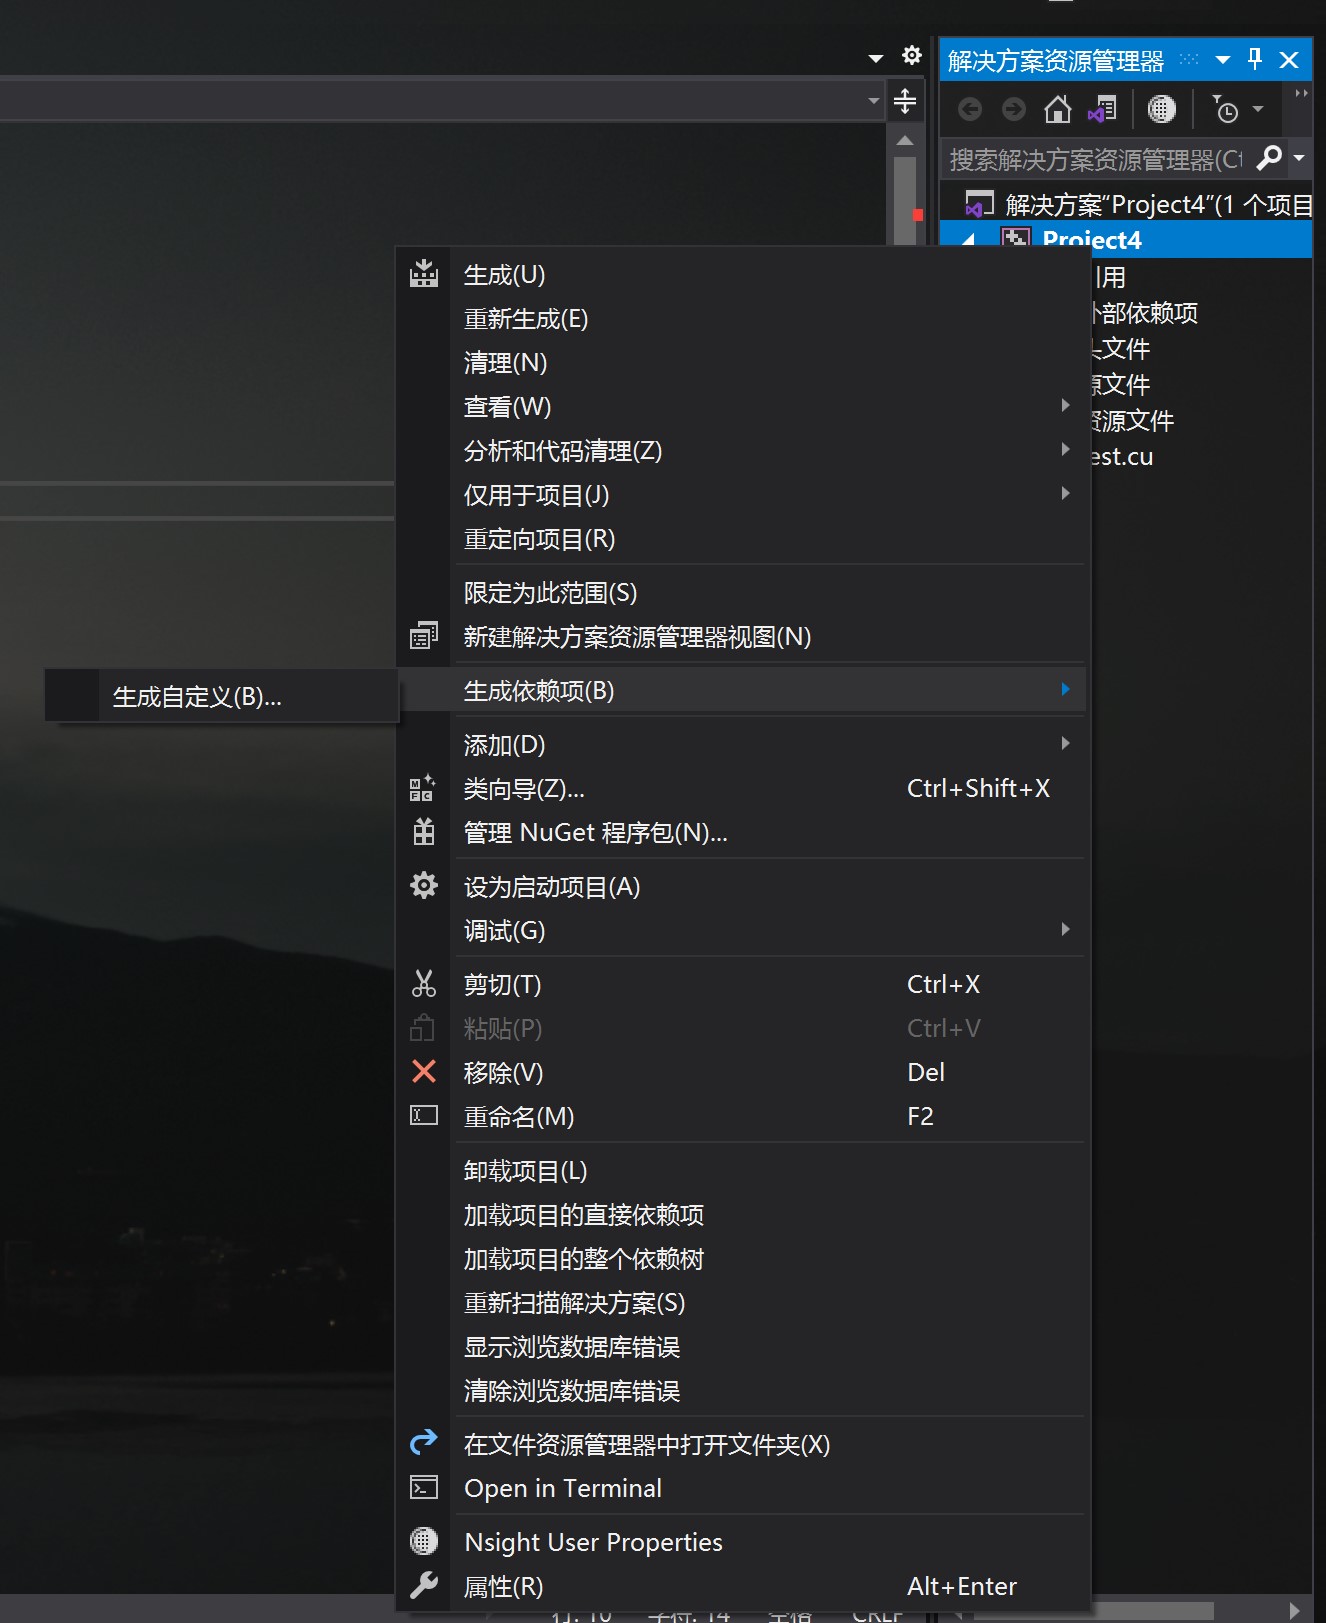Image resolution: width=1326 pixels, height=1623 pixels.
Task: Click the editor settings gear icon
Action: pyautogui.click(x=911, y=55)
